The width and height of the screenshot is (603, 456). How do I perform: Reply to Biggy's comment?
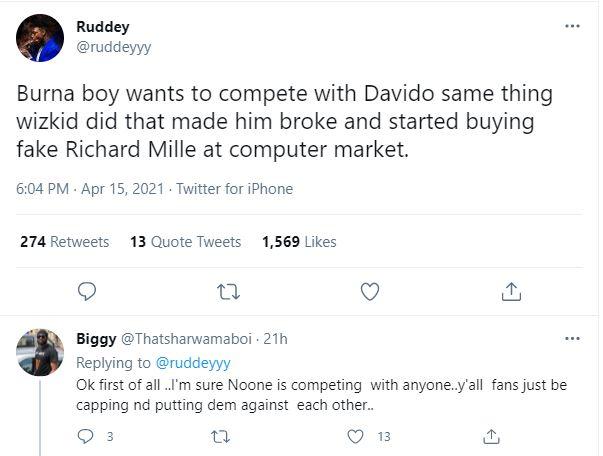(x=85, y=436)
